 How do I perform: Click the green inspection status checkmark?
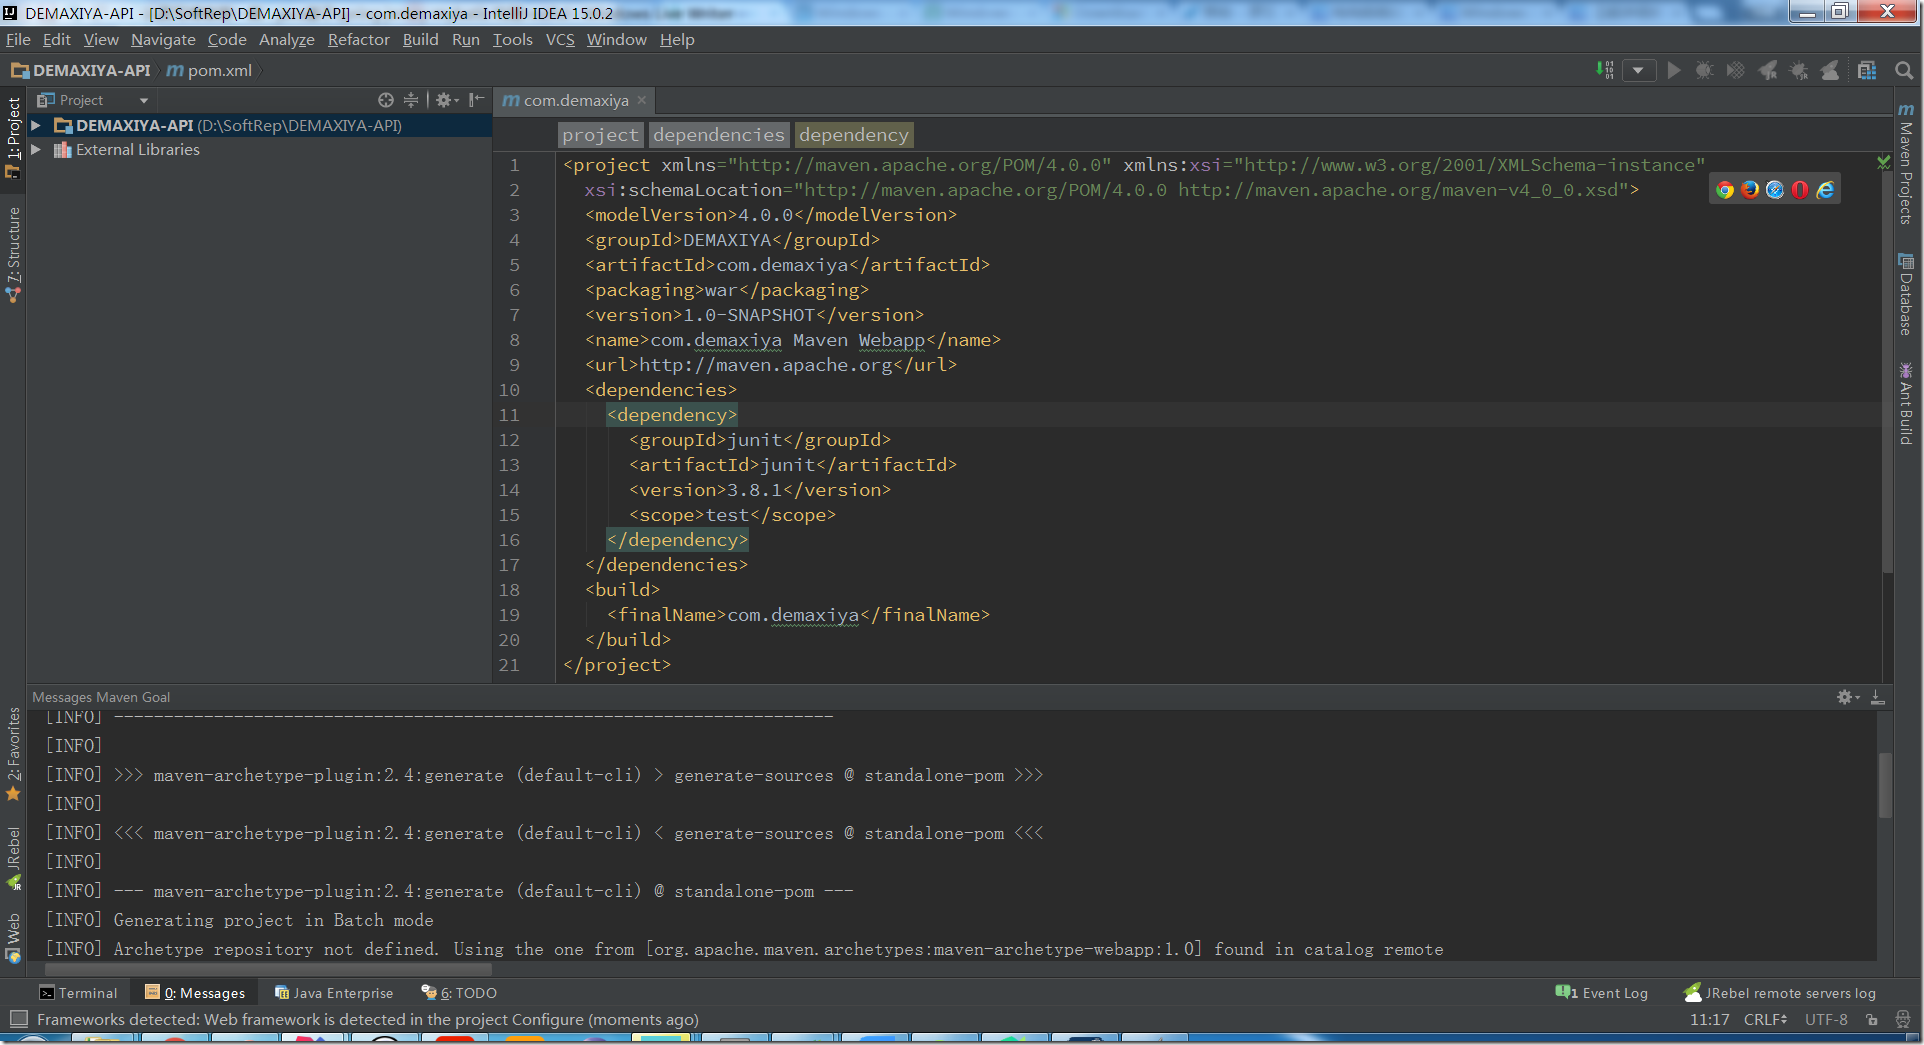1883,162
